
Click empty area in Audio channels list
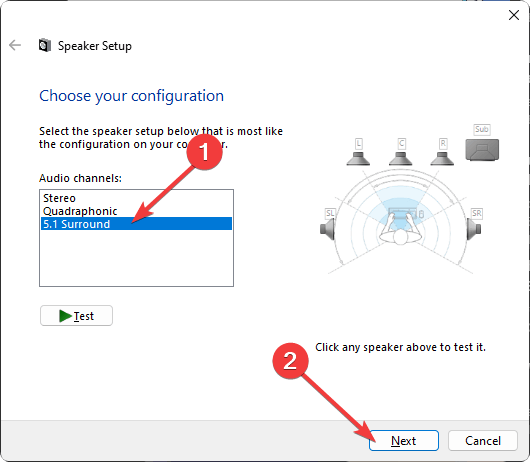(x=136, y=259)
